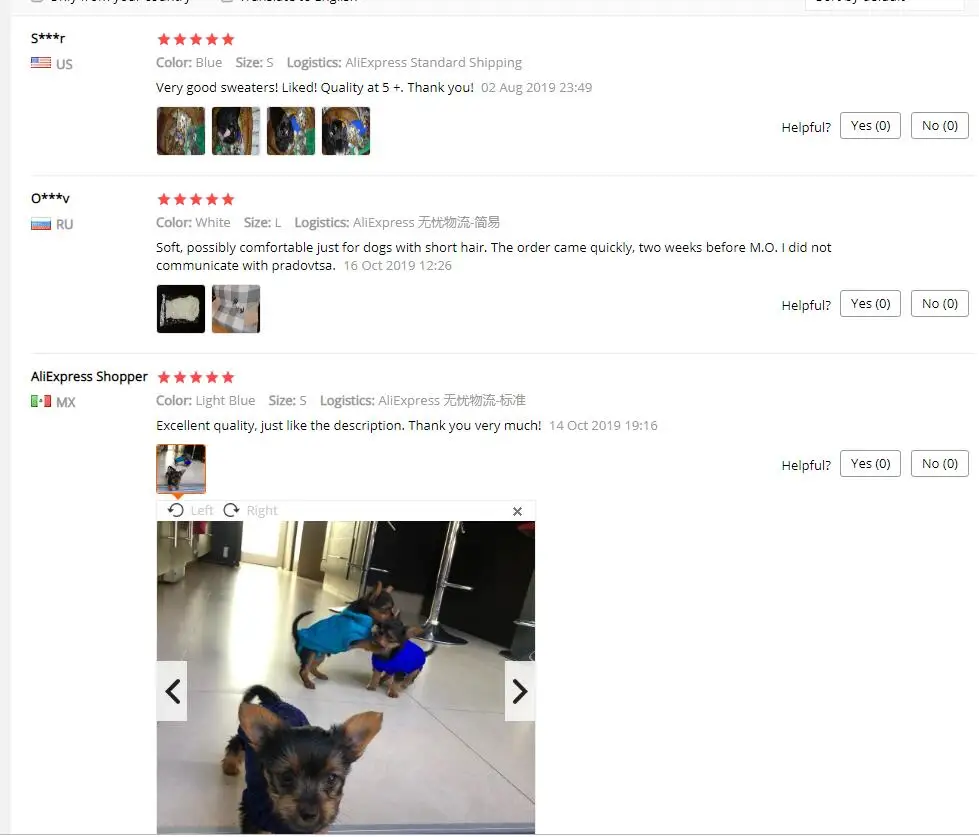
Task: Open the sort dropdown at top right
Action: 885,3
